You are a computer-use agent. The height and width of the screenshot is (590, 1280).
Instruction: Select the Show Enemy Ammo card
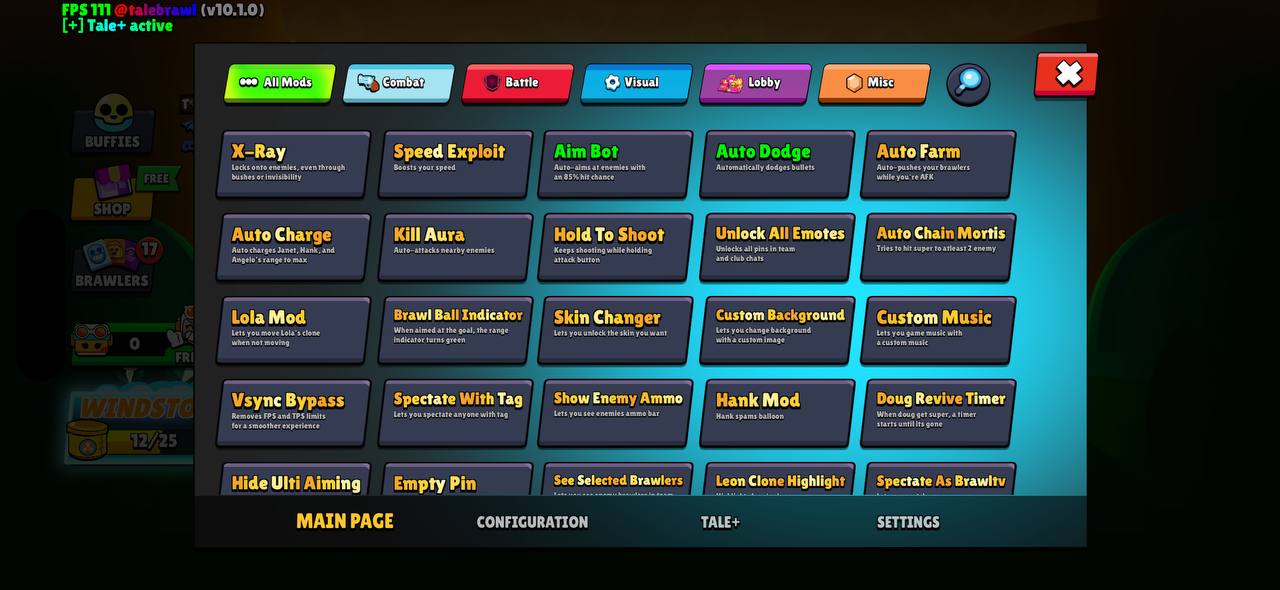click(616, 413)
